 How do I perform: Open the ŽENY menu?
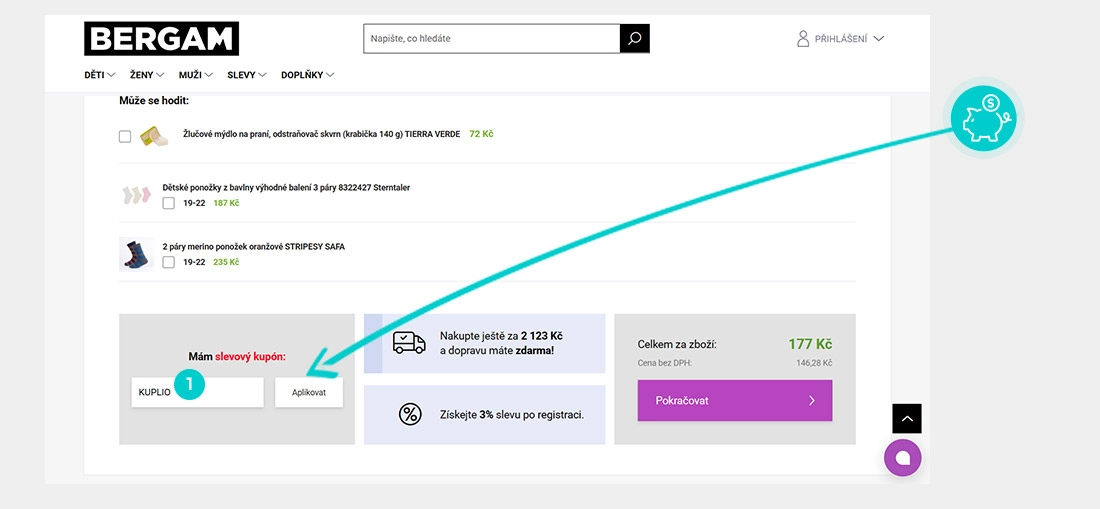click(x=147, y=75)
